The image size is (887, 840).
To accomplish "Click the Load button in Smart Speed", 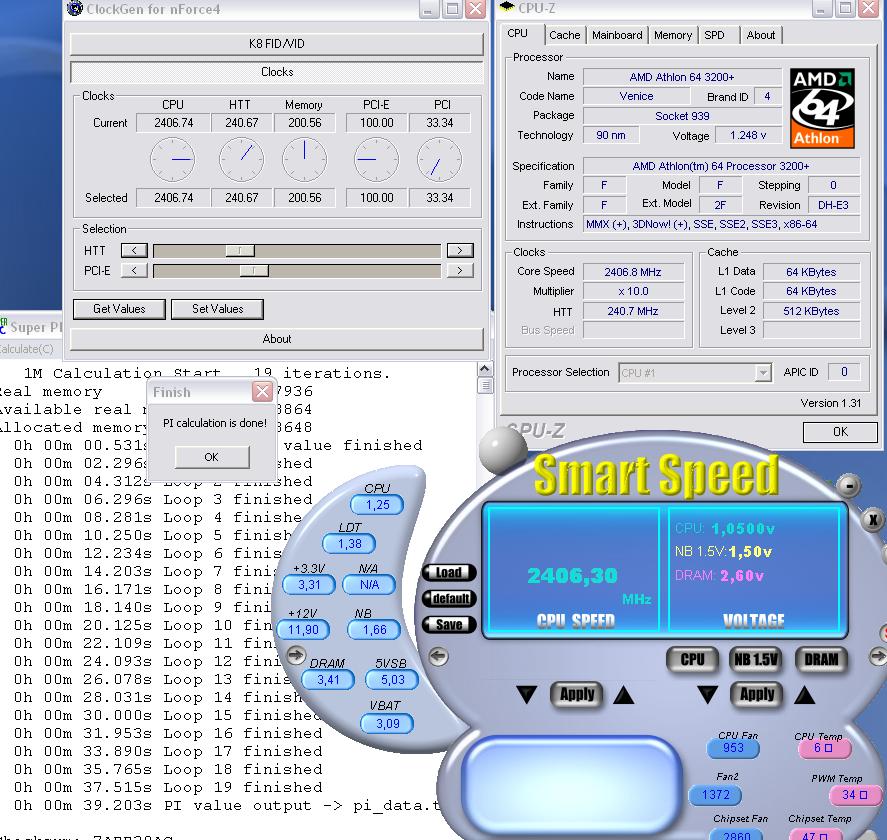I will [449, 572].
